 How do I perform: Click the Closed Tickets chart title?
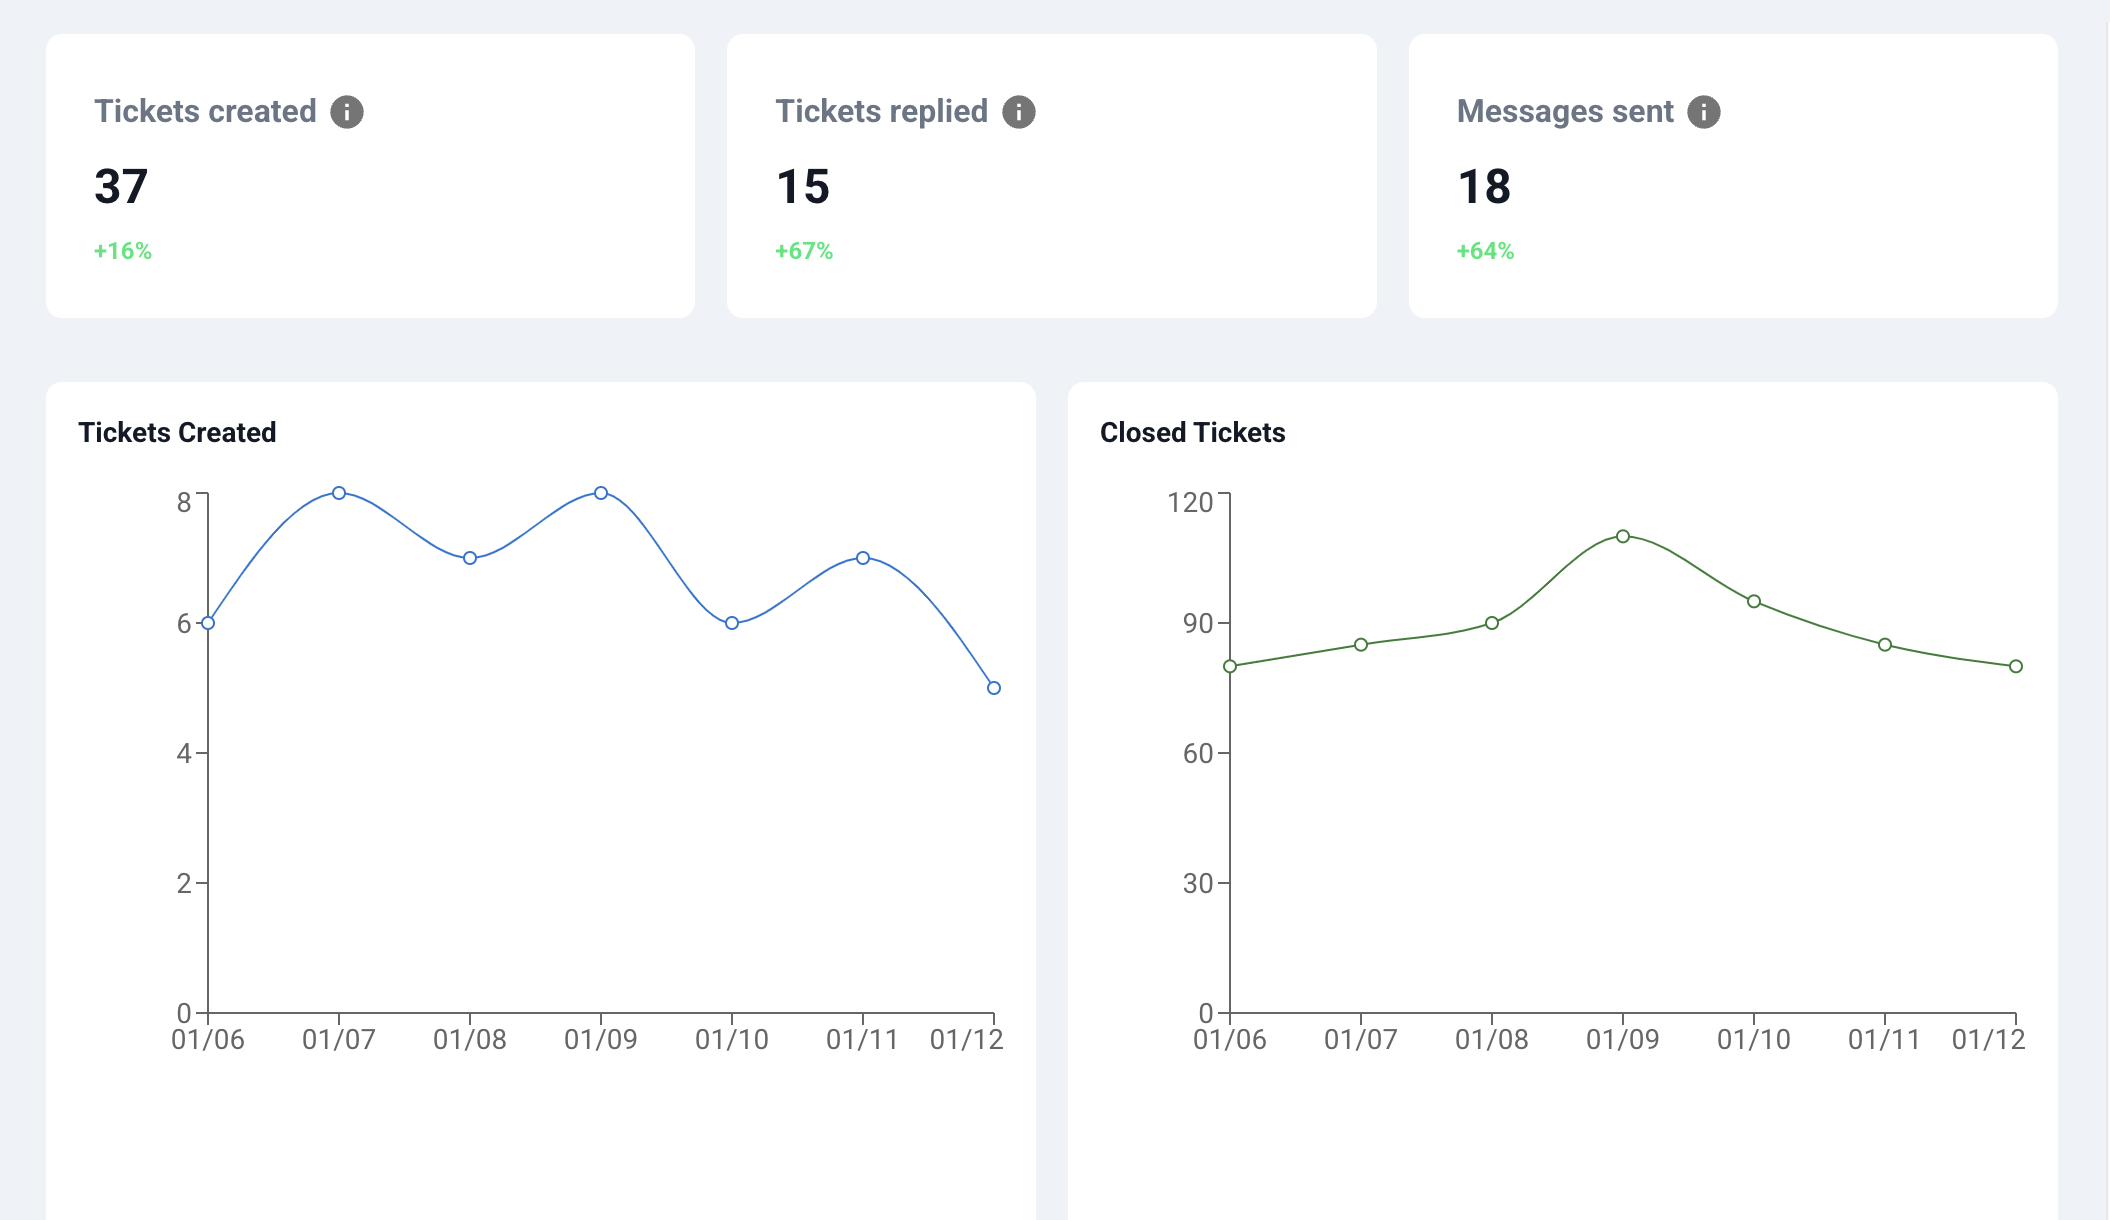[x=1193, y=433]
